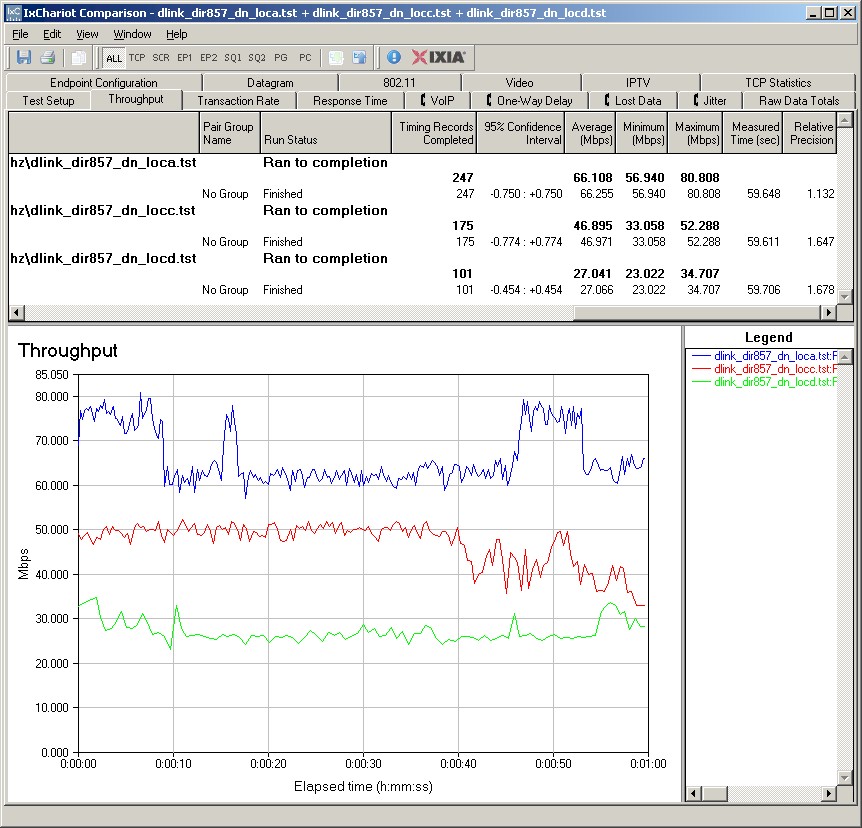862x828 pixels.
Task: Click the results table scroll up arrow
Action: pos(845,119)
